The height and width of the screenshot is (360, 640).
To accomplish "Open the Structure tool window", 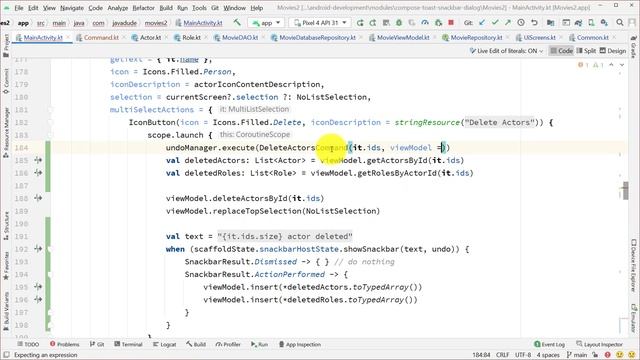I will (6, 225).
